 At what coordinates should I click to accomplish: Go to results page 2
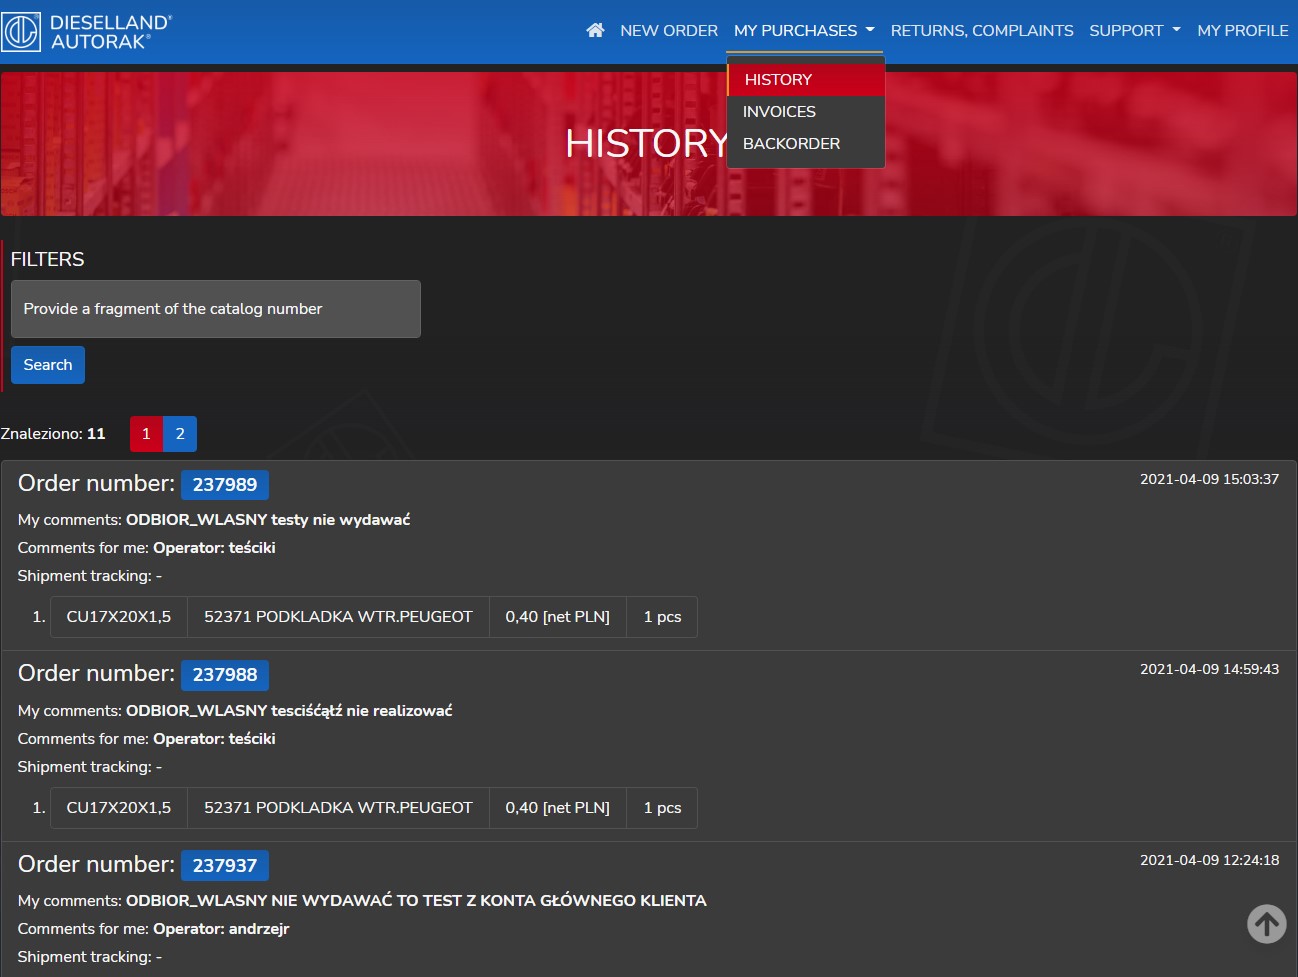coord(180,434)
